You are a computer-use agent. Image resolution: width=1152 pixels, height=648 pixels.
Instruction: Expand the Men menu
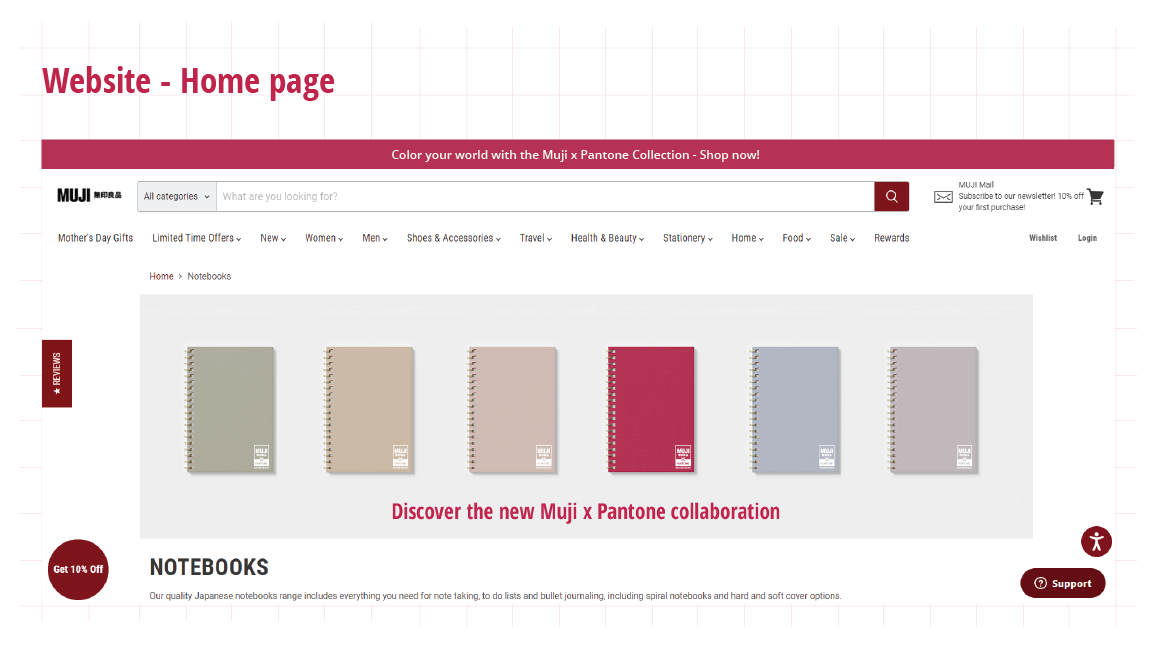pos(375,238)
